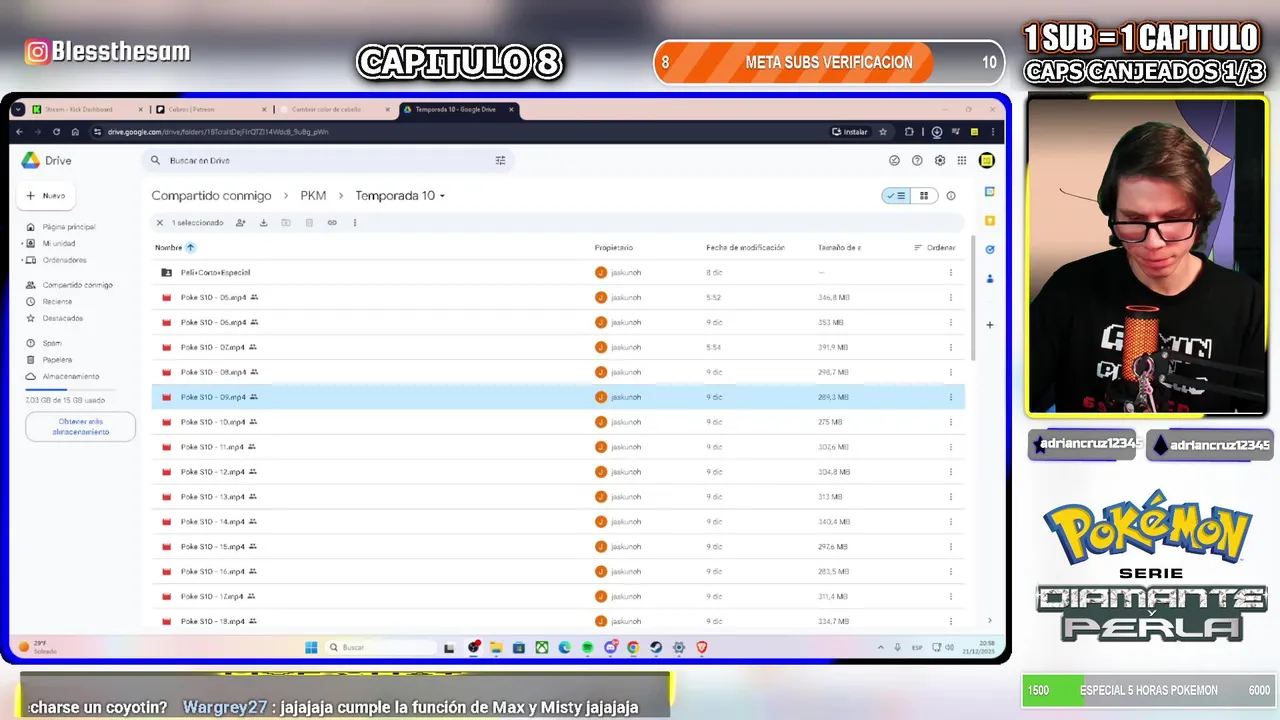Go to Compartido conmigo breadcrumb
Image resolution: width=1280 pixels, height=720 pixels.
pos(211,196)
